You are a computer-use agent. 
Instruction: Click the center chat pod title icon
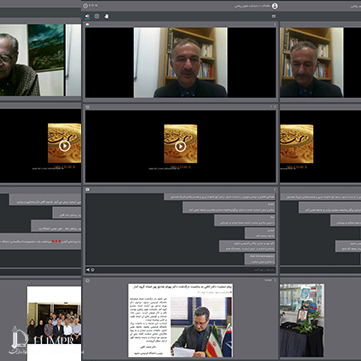pos(88,189)
